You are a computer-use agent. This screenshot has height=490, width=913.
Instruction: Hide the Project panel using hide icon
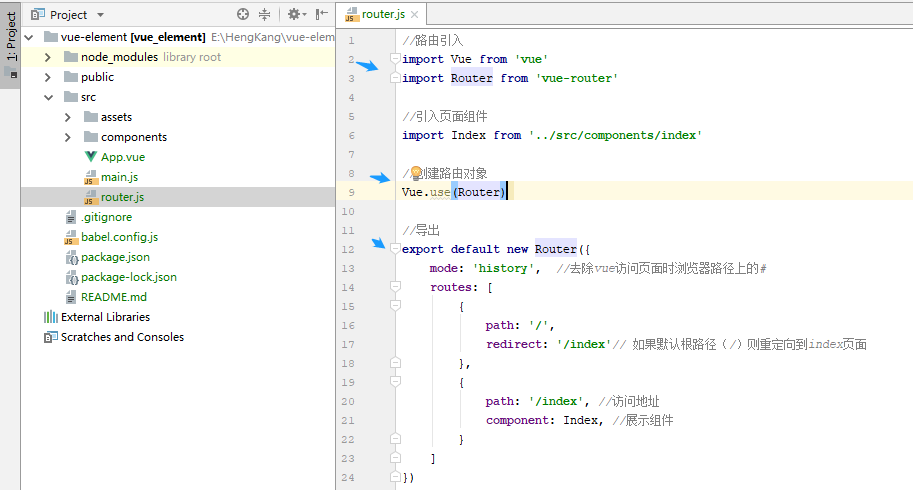[x=321, y=15]
